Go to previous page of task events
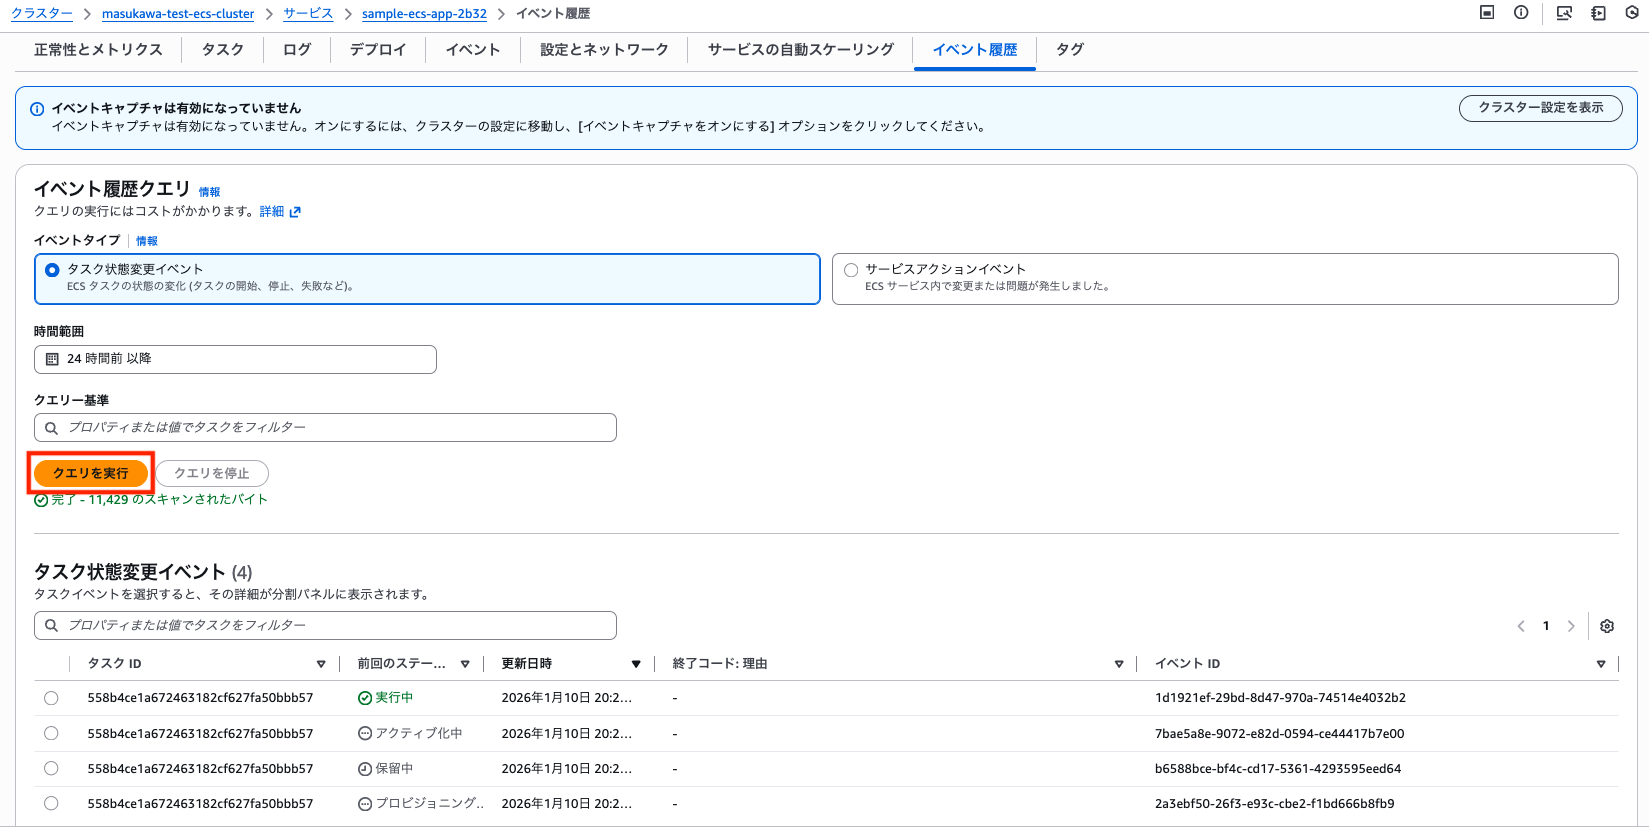The height and width of the screenshot is (828, 1649). 1521,626
